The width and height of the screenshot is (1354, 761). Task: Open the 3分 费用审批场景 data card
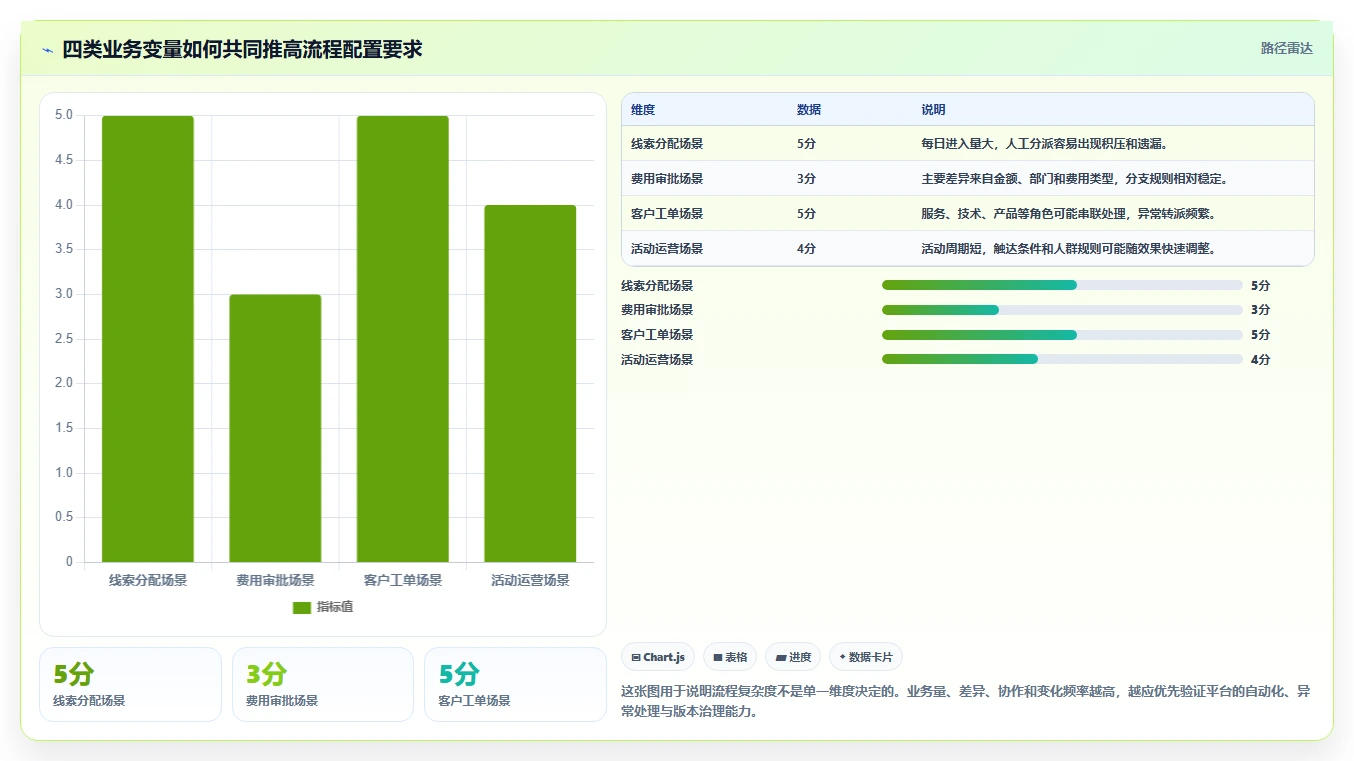(x=323, y=684)
